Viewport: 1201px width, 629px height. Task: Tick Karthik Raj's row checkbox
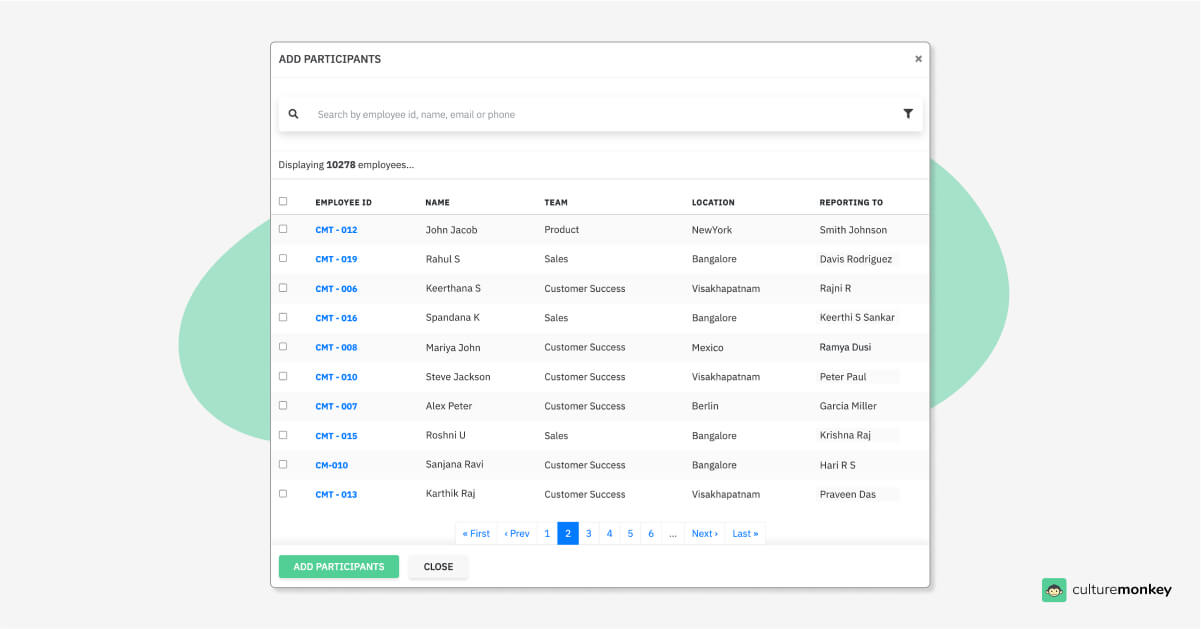coord(283,493)
